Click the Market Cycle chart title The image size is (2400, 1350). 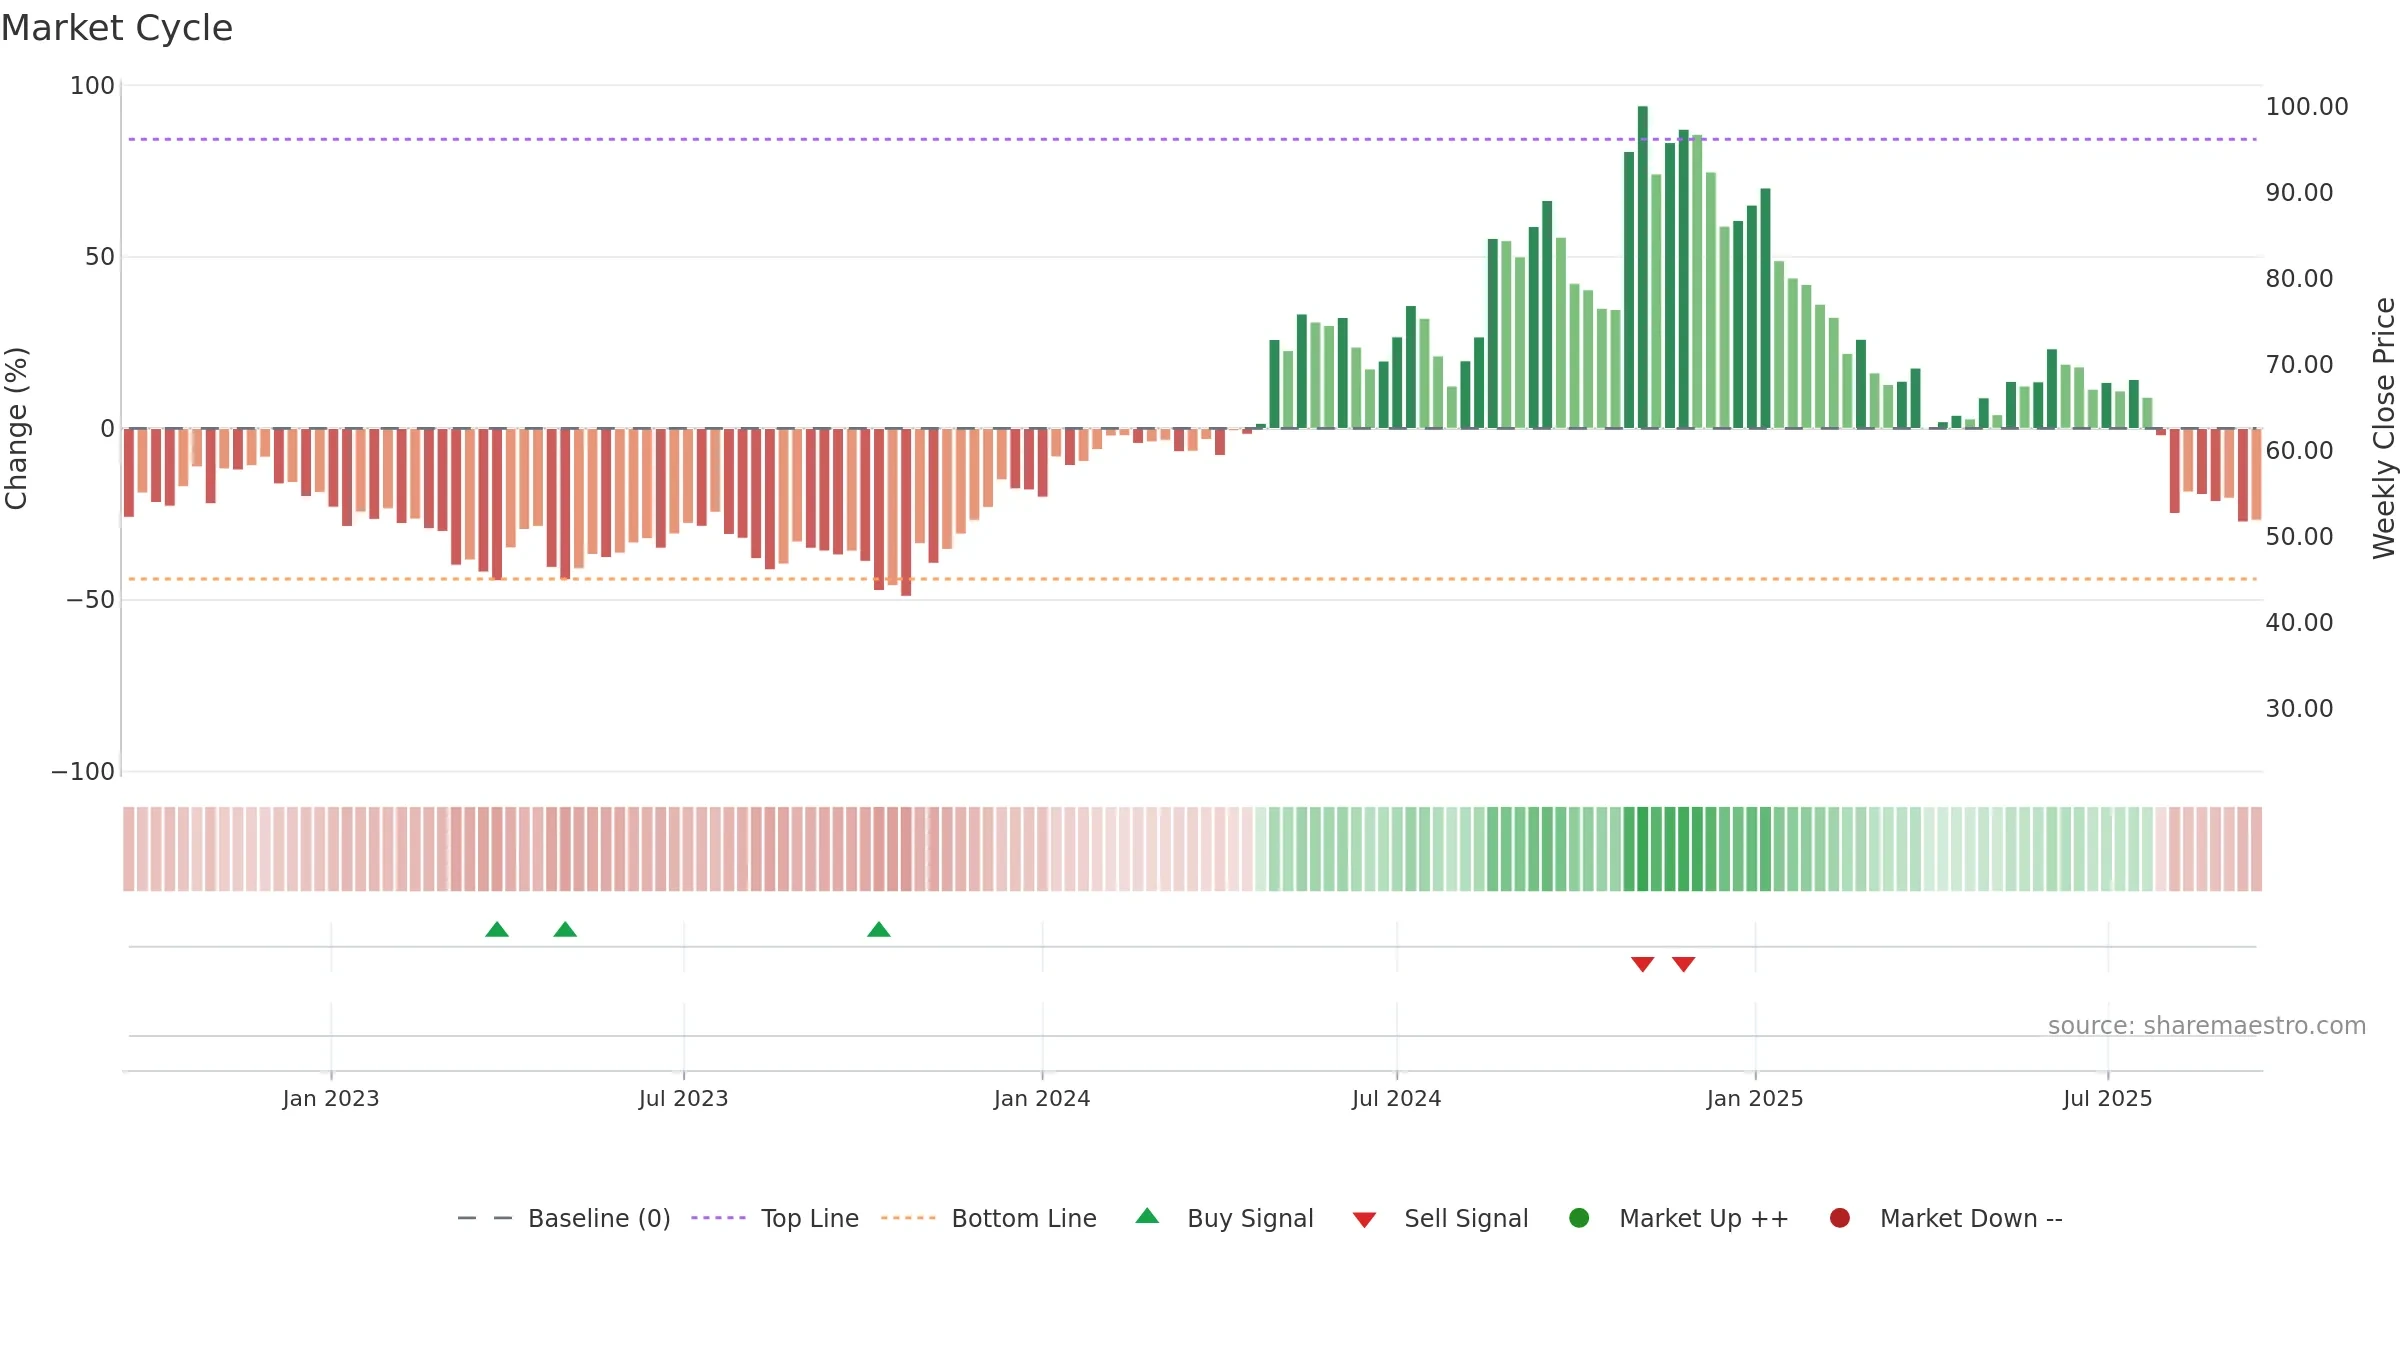tap(117, 28)
